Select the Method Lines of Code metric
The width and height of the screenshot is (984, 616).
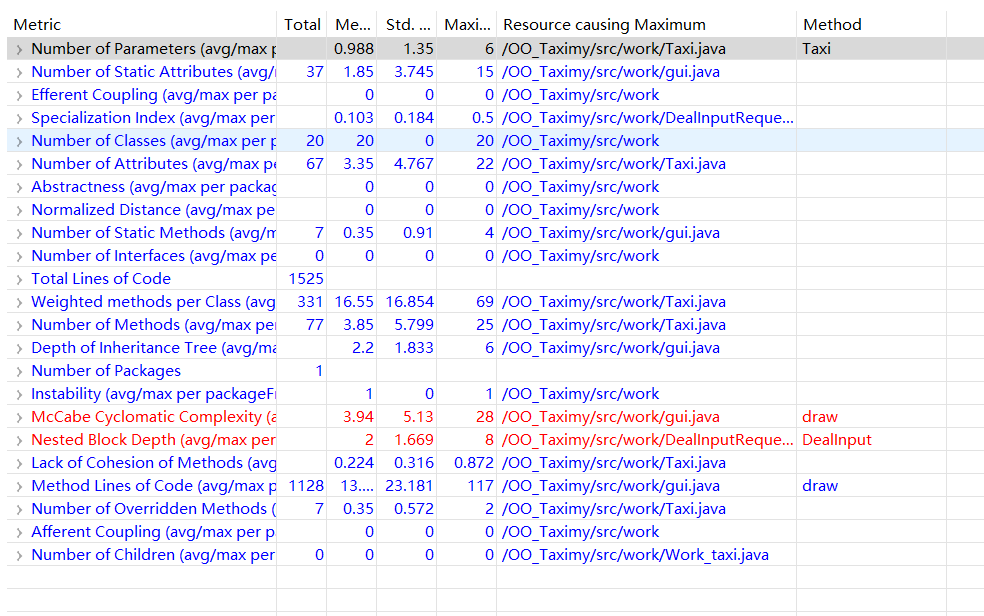click(x=152, y=486)
